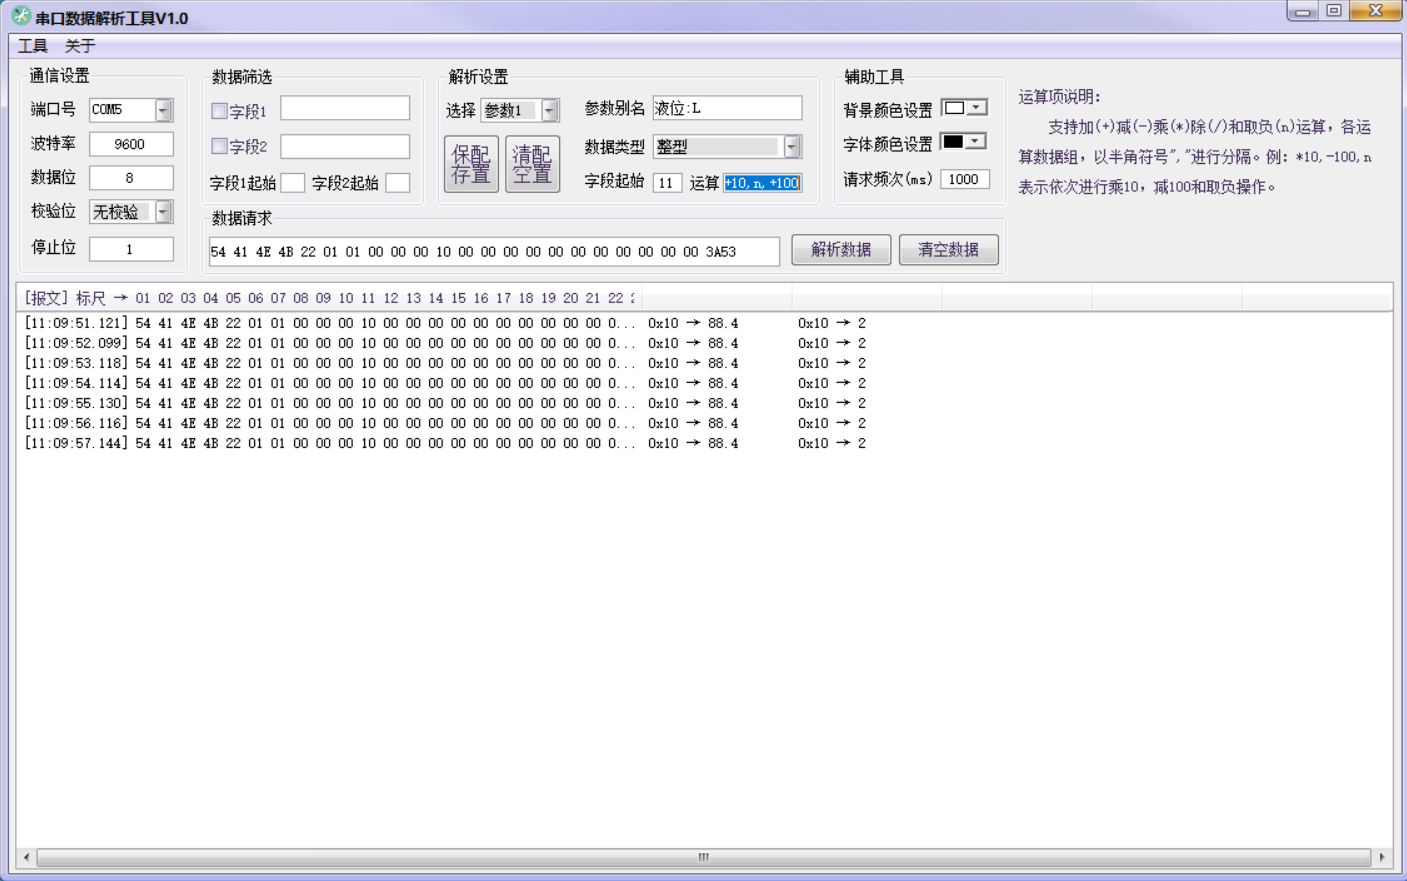Screen dimensions: 1407x881
Task: Expand the 校验位 parity dropdown
Action: (x=163, y=212)
